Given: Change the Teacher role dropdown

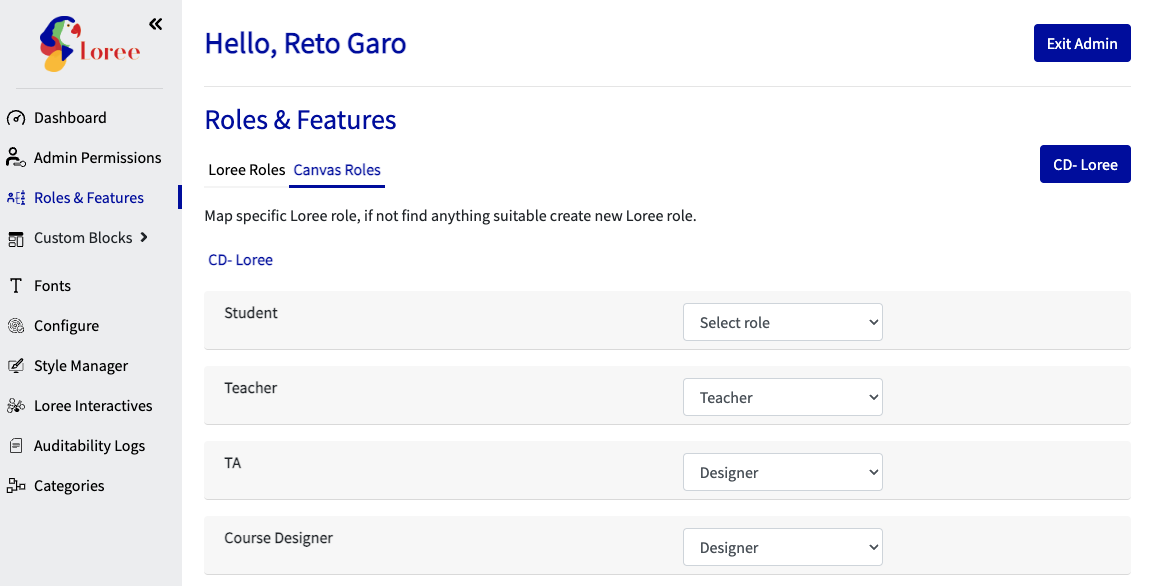Looking at the screenshot, I should [x=782, y=397].
